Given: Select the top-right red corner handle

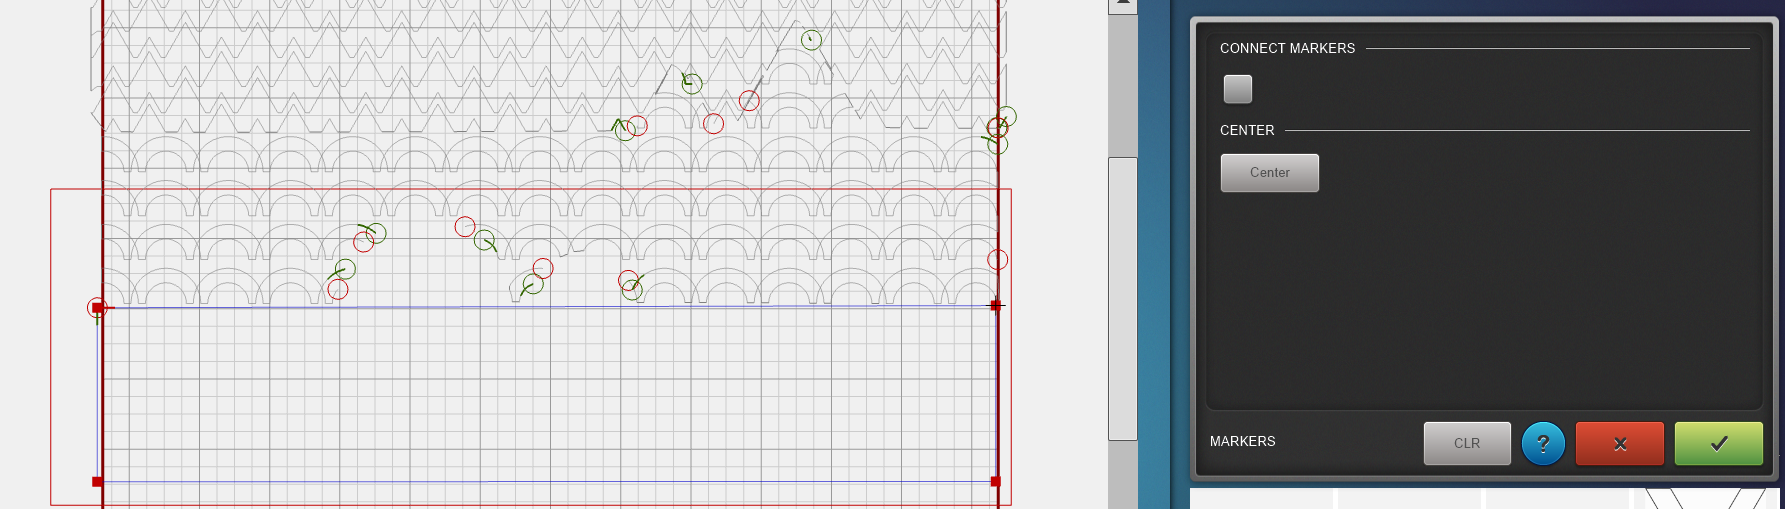Looking at the screenshot, I should tap(995, 305).
